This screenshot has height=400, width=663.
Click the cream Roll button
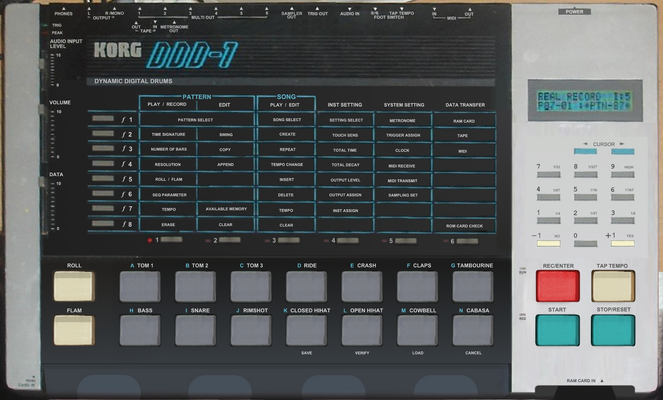pyautogui.click(x=74, y=286)
